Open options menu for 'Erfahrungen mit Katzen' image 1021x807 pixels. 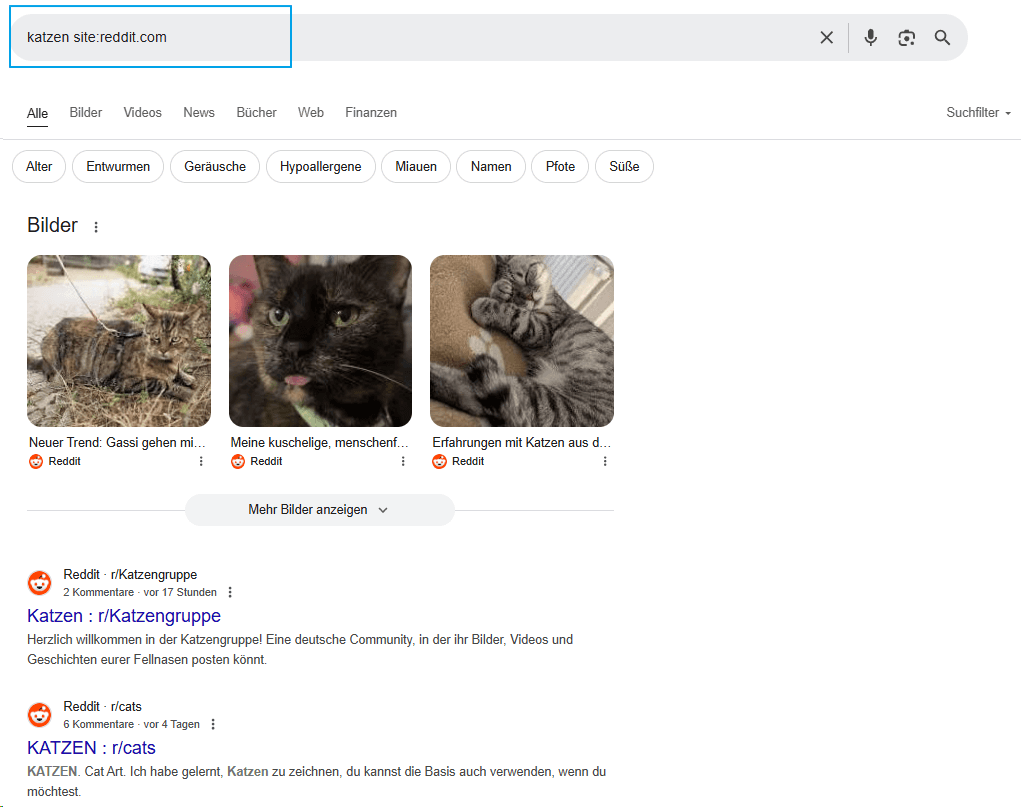tap(605, 461)
